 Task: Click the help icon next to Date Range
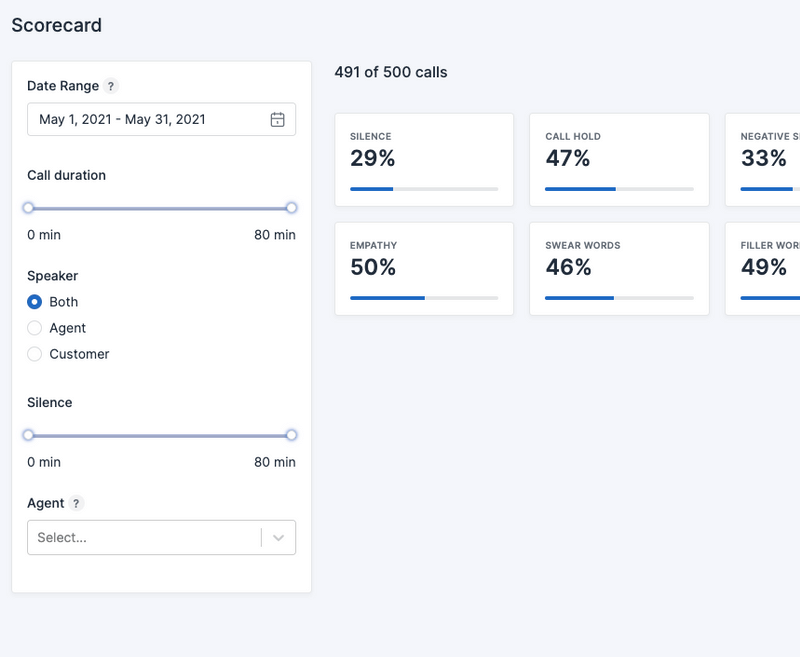111,87
